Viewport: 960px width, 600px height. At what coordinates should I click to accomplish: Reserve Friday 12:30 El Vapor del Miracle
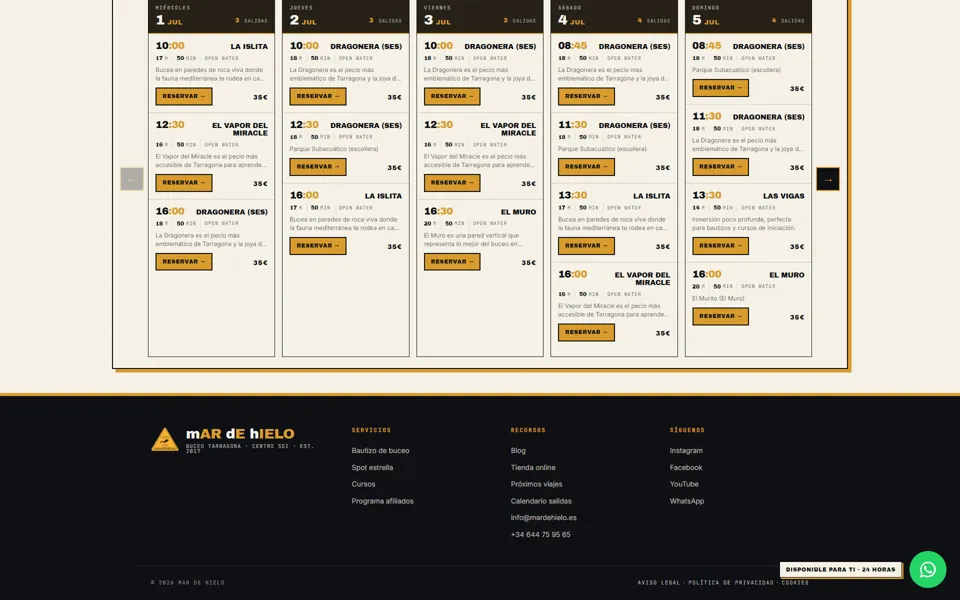click(x=452, y=183)
